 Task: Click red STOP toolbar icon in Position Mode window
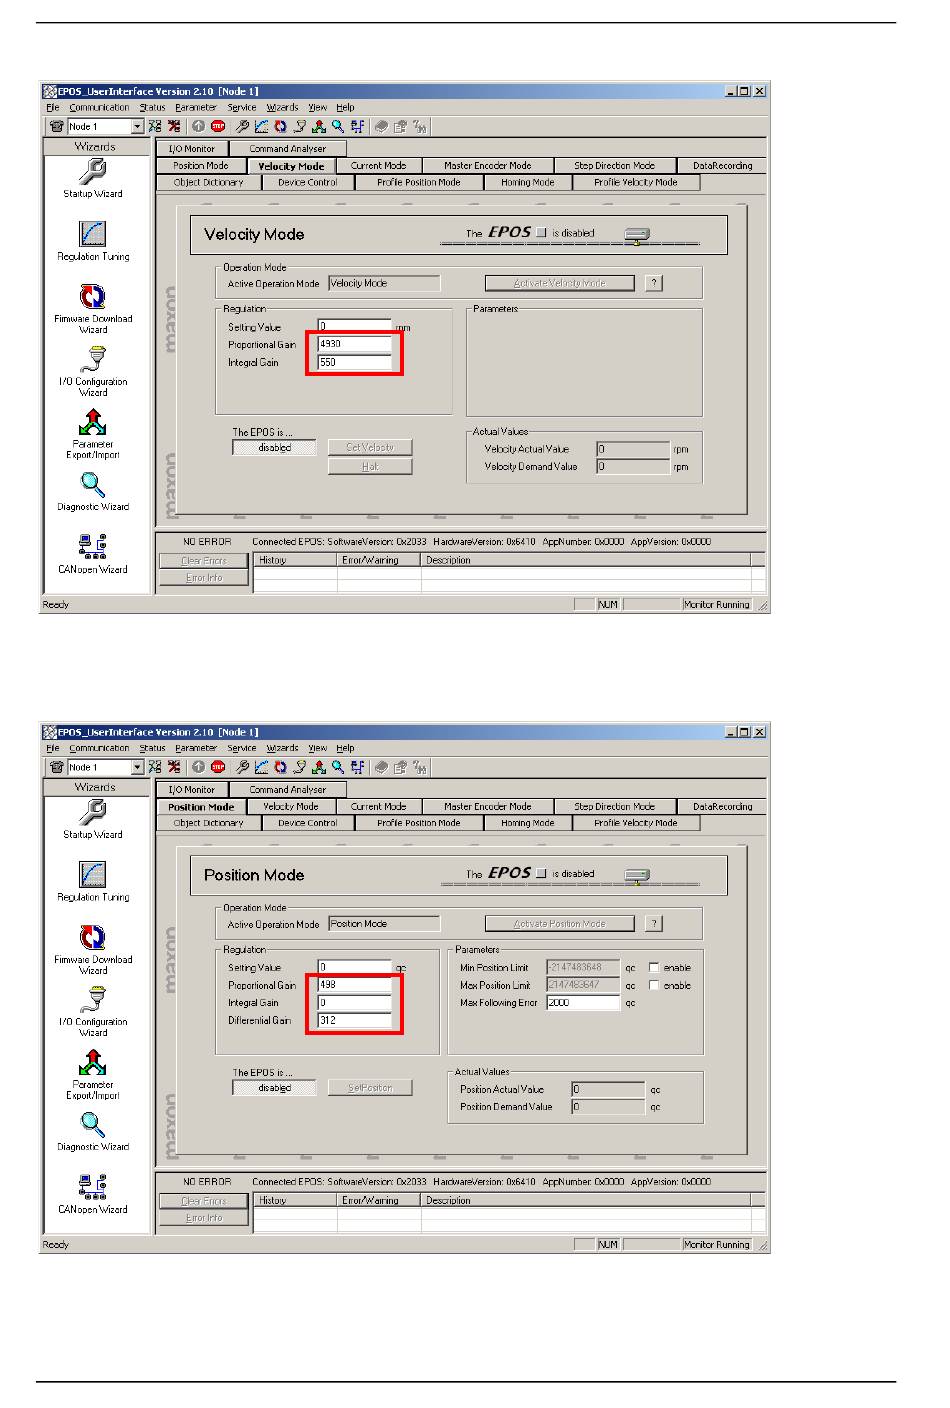218,767
